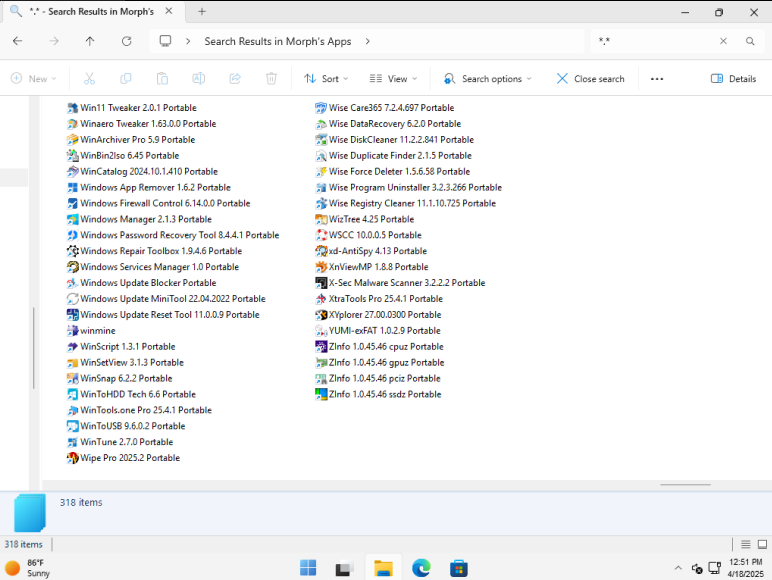Click Close search button
Viewport: 772px width, 580px height.
pyautogui.click(x=590, y=79)
